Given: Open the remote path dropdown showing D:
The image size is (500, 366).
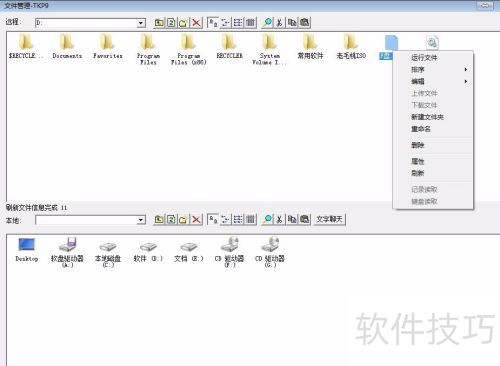Looking at the screenshot, I should click(141, 23).
